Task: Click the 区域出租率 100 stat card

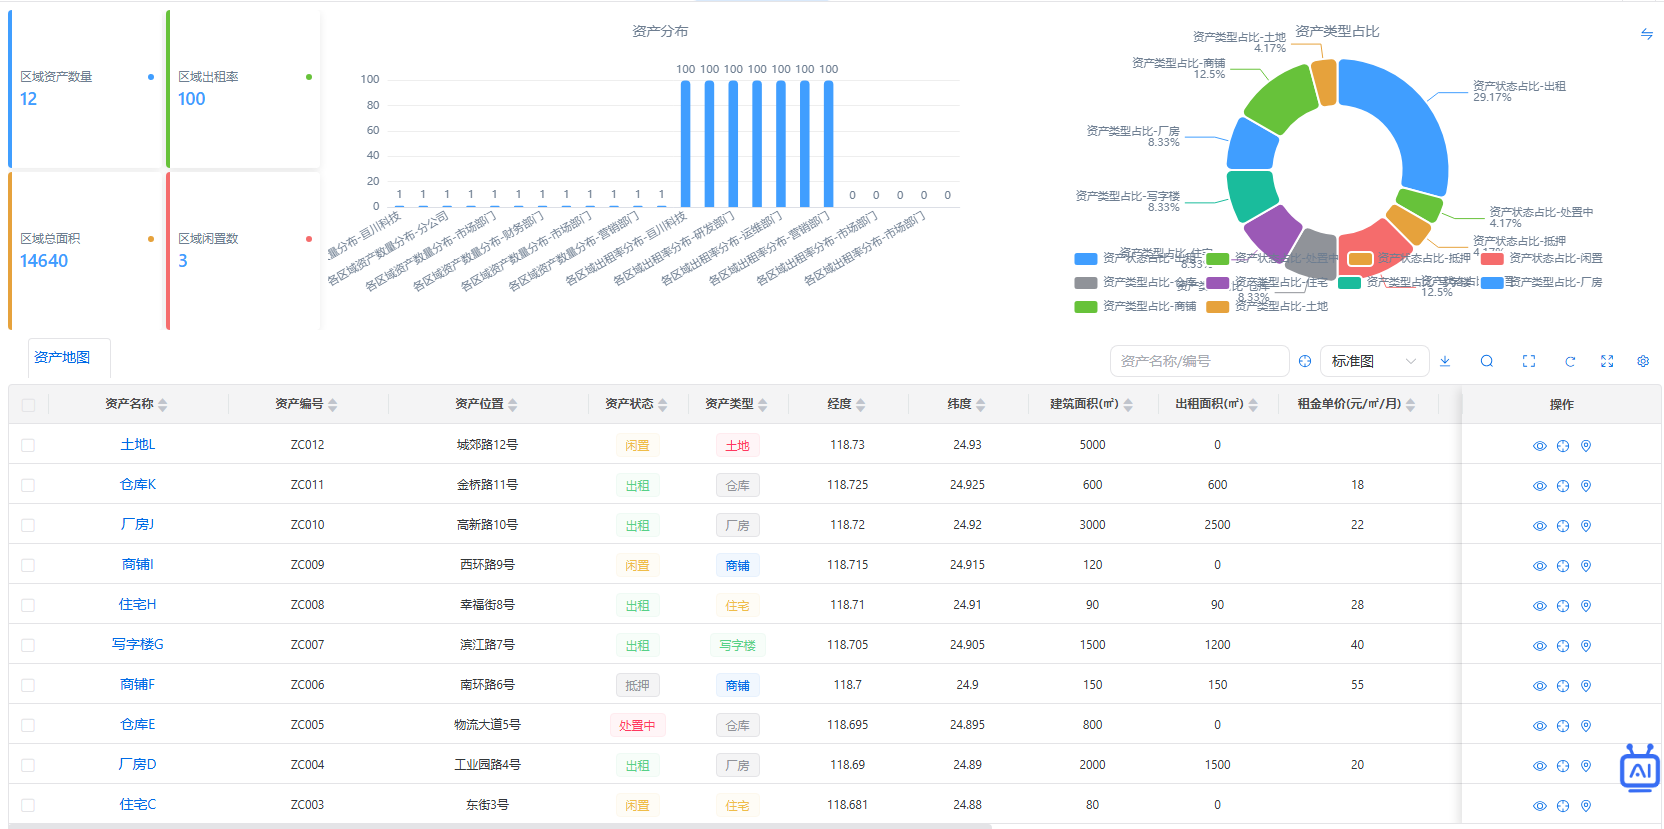Action: (243, 89)
